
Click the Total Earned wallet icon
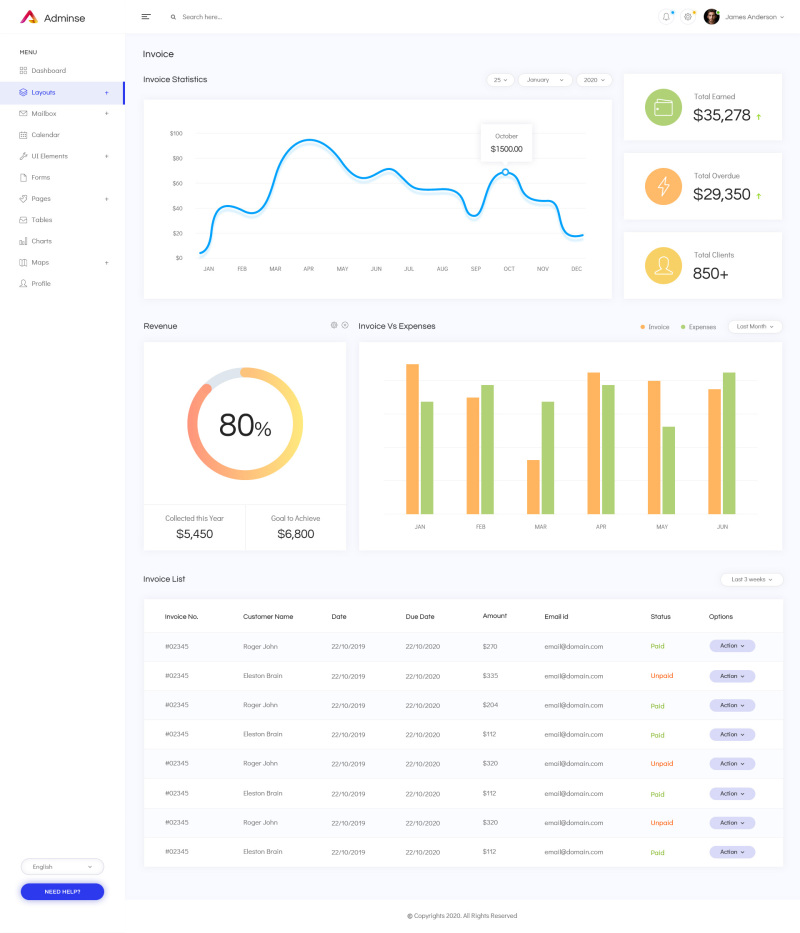pyautogui.click(x=663, y=106)
